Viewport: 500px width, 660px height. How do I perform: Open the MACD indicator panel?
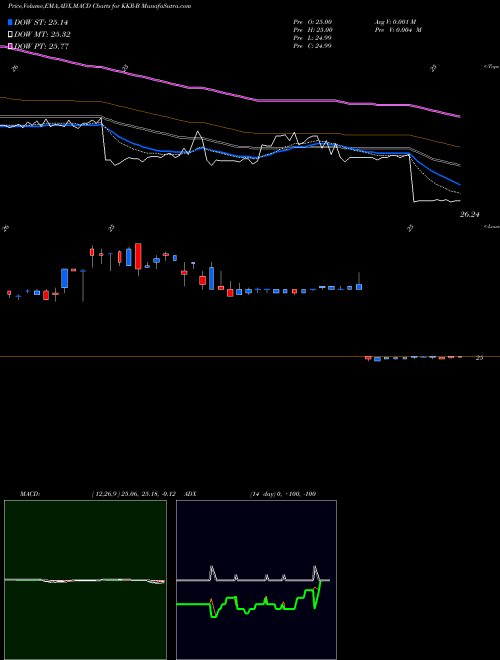85,580
